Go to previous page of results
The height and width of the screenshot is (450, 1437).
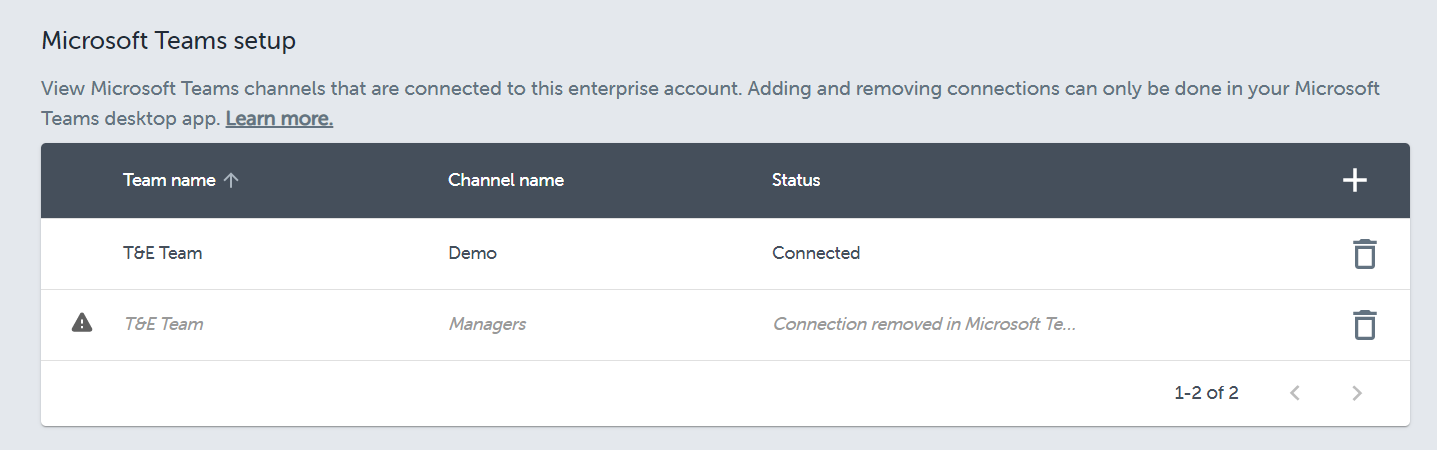coord(1295,393)
